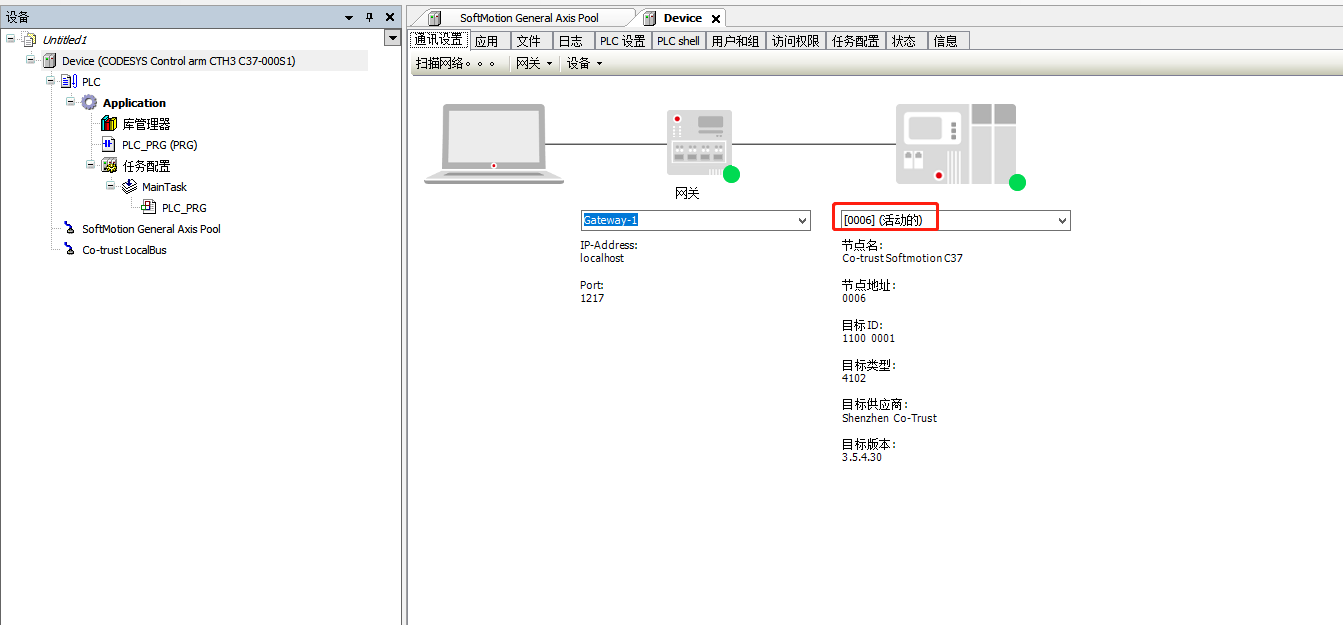Click the pin icon of devices panel
This screenshot has height=625, width=1343.
(x=369, y=17)
